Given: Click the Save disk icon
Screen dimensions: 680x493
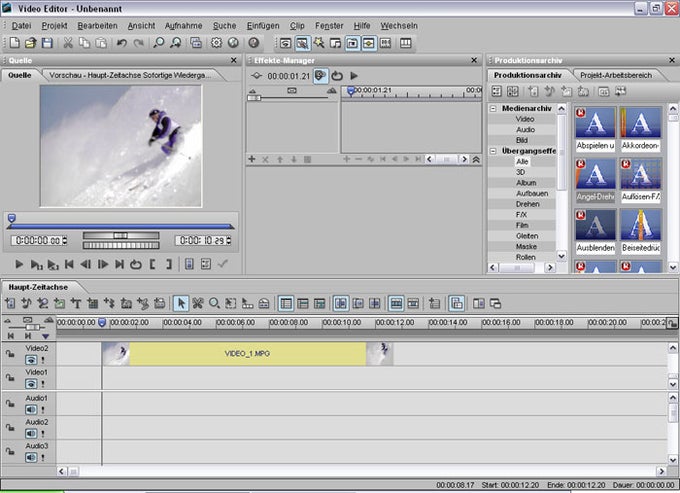Looking at the screenshot, I should pos(47,43).
